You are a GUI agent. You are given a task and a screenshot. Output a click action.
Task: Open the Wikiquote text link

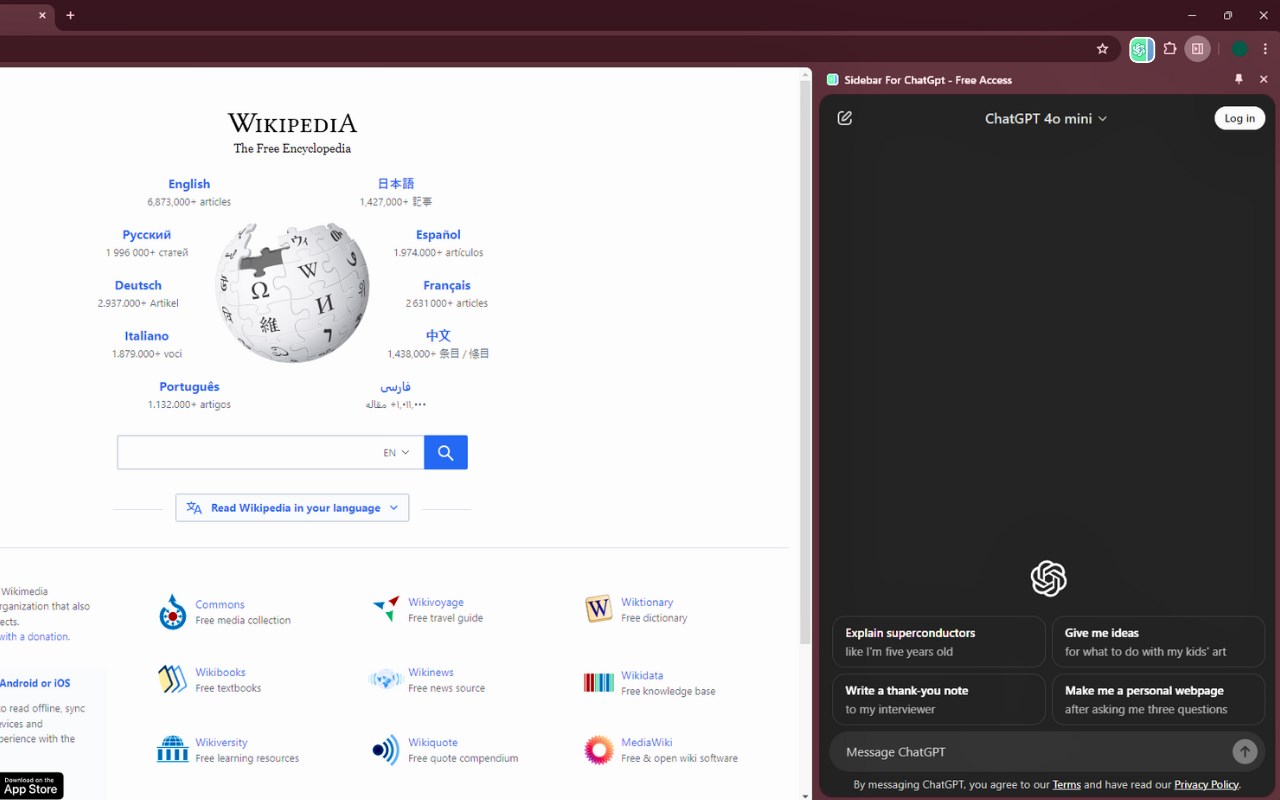tap(433, 743)
